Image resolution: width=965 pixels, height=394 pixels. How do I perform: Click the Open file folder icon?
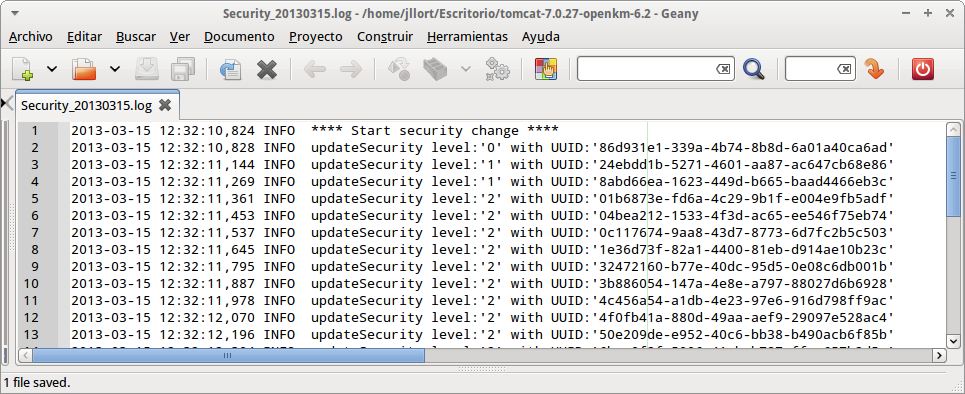click(x=85, y=69)
